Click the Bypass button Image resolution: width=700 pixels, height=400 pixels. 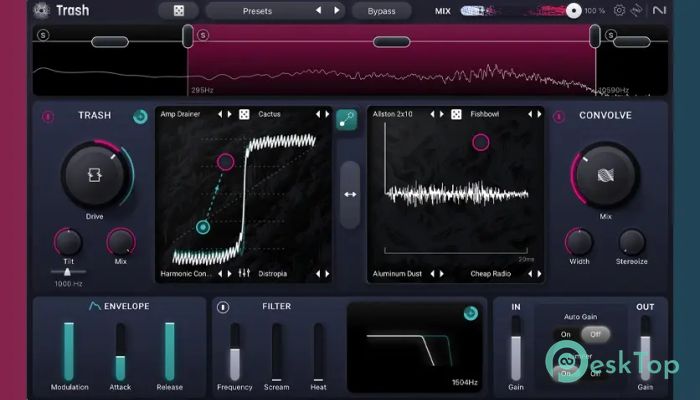[x=381, y=11]
